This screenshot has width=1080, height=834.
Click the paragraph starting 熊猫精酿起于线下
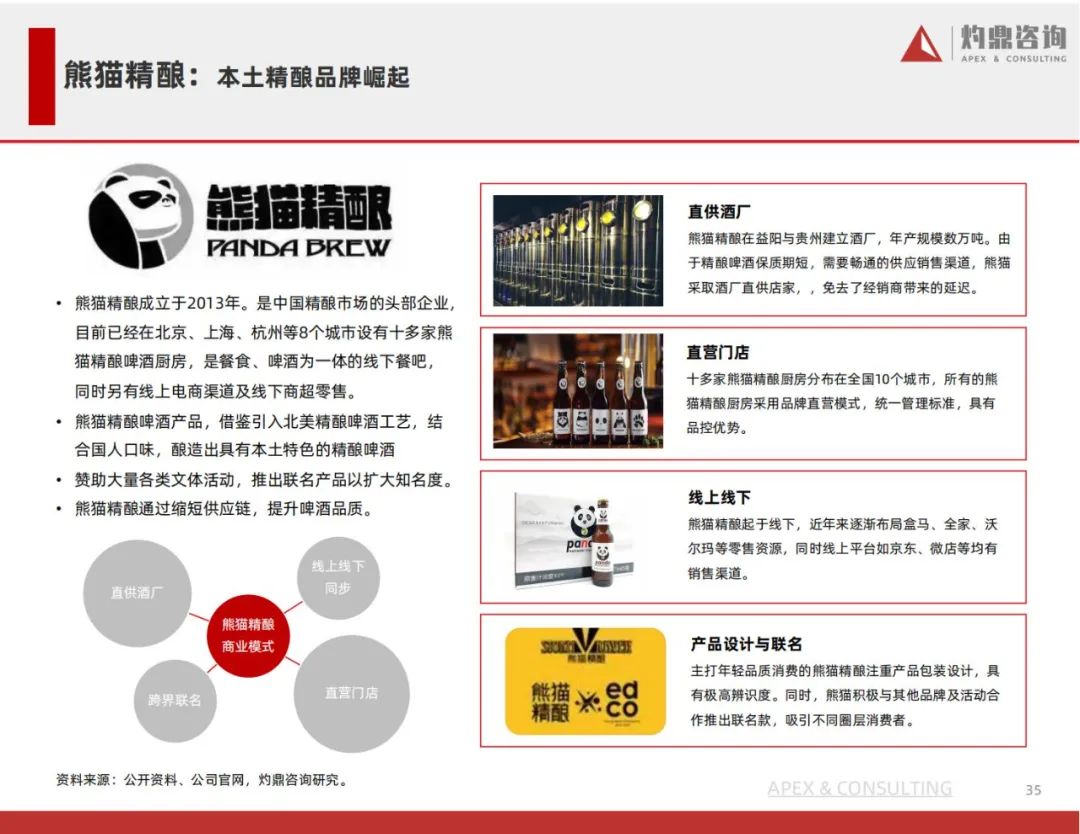pyautogui.click(x=842, y=548)
